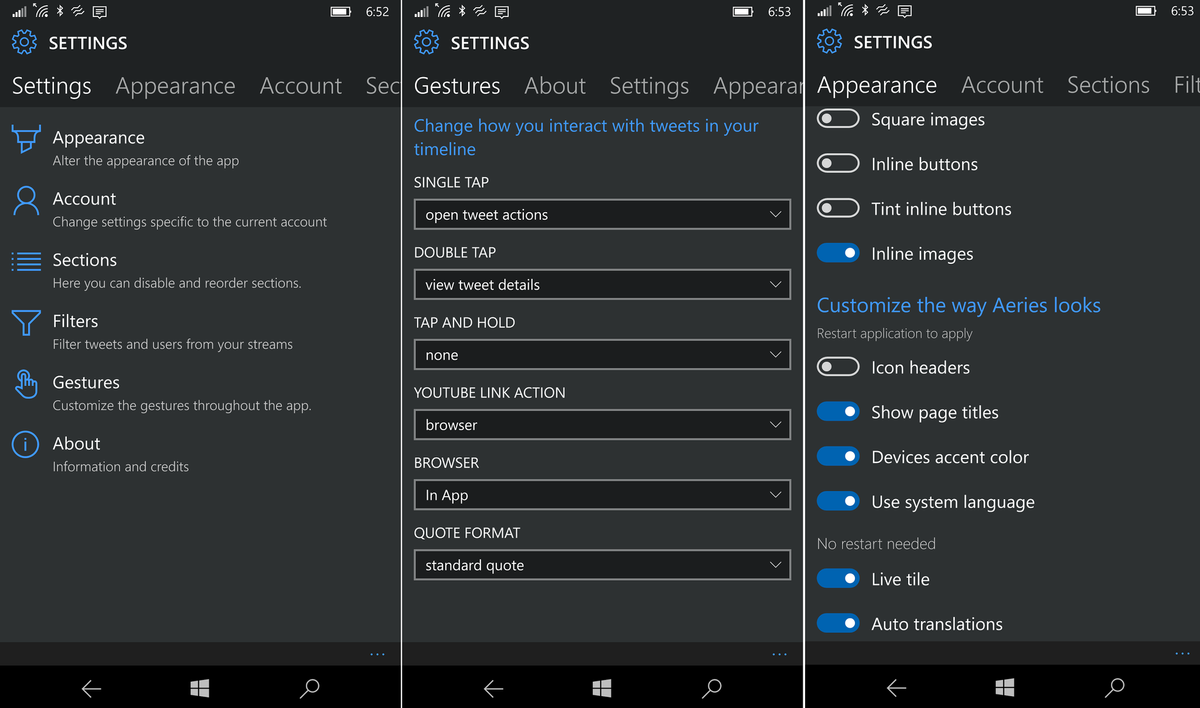Select the Account person icon
The height and width of the screenshot is (708, 1200).
point(25,198)
